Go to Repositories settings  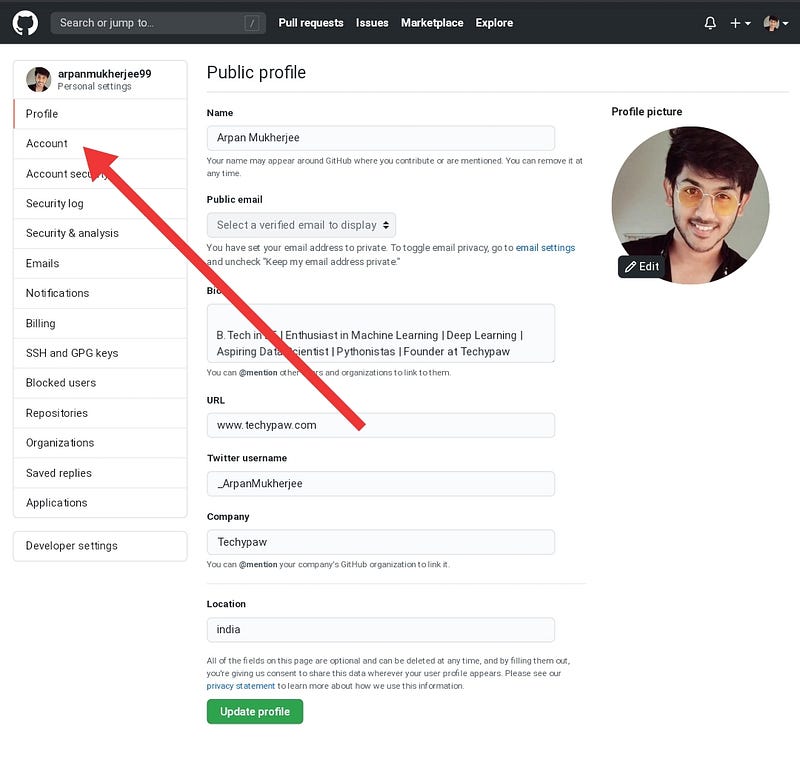click(x=100, y=413)
